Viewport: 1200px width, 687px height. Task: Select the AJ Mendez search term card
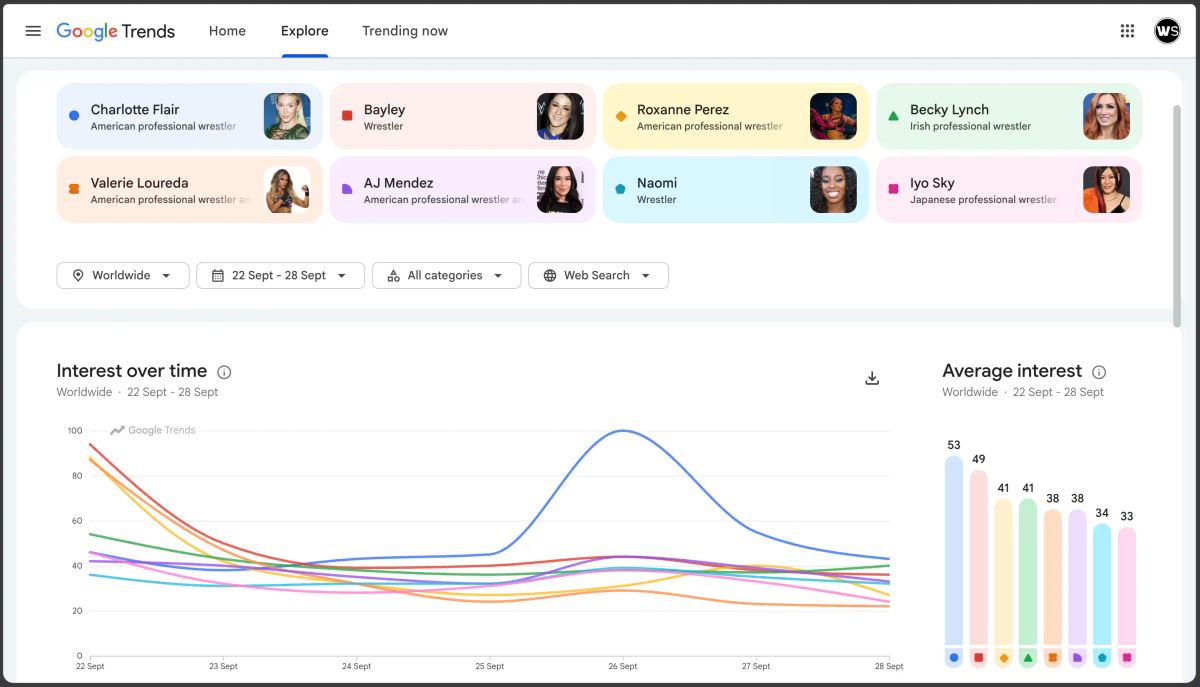point(463,189)
